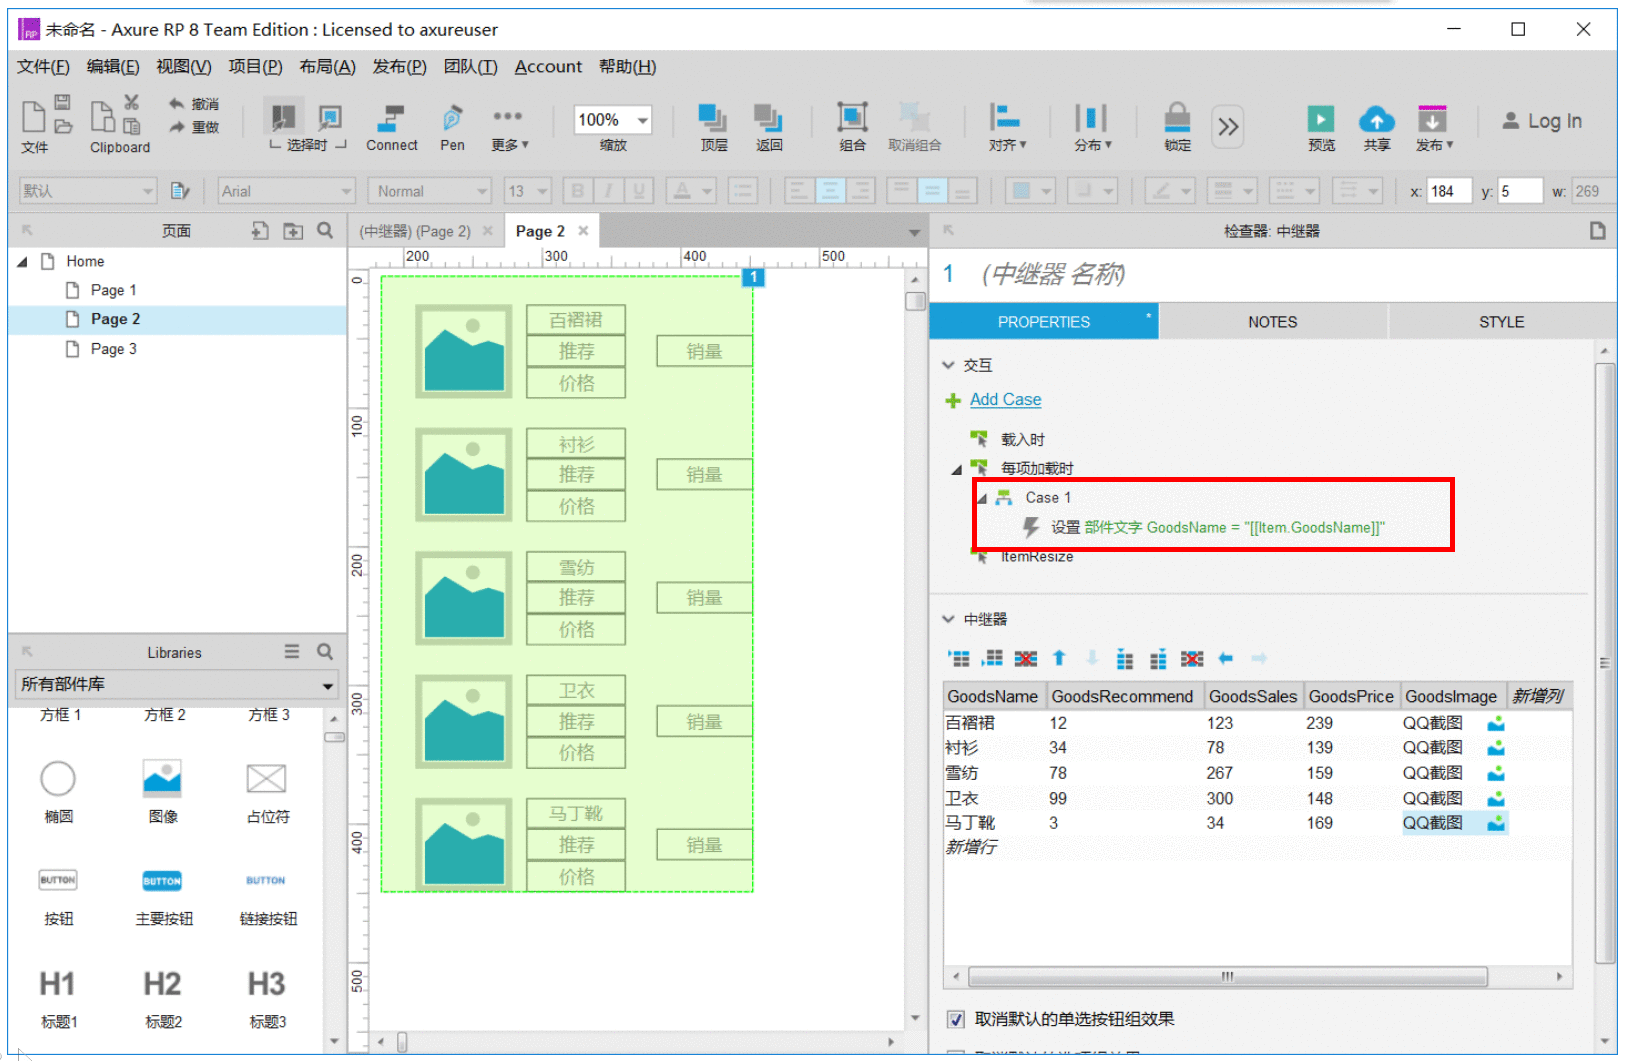Click the 返回 send-to-back icon
Image resolution: width=1629 pixels, height=1061 pixels.
[x=768, y=118]
